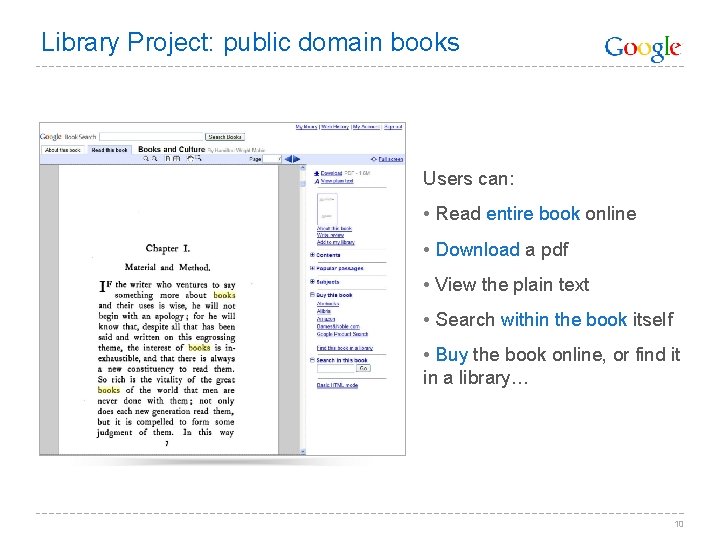Viewport: 720px width, 540px height.
Task: Go to next page with right arrow
Action: pos(296,159)
